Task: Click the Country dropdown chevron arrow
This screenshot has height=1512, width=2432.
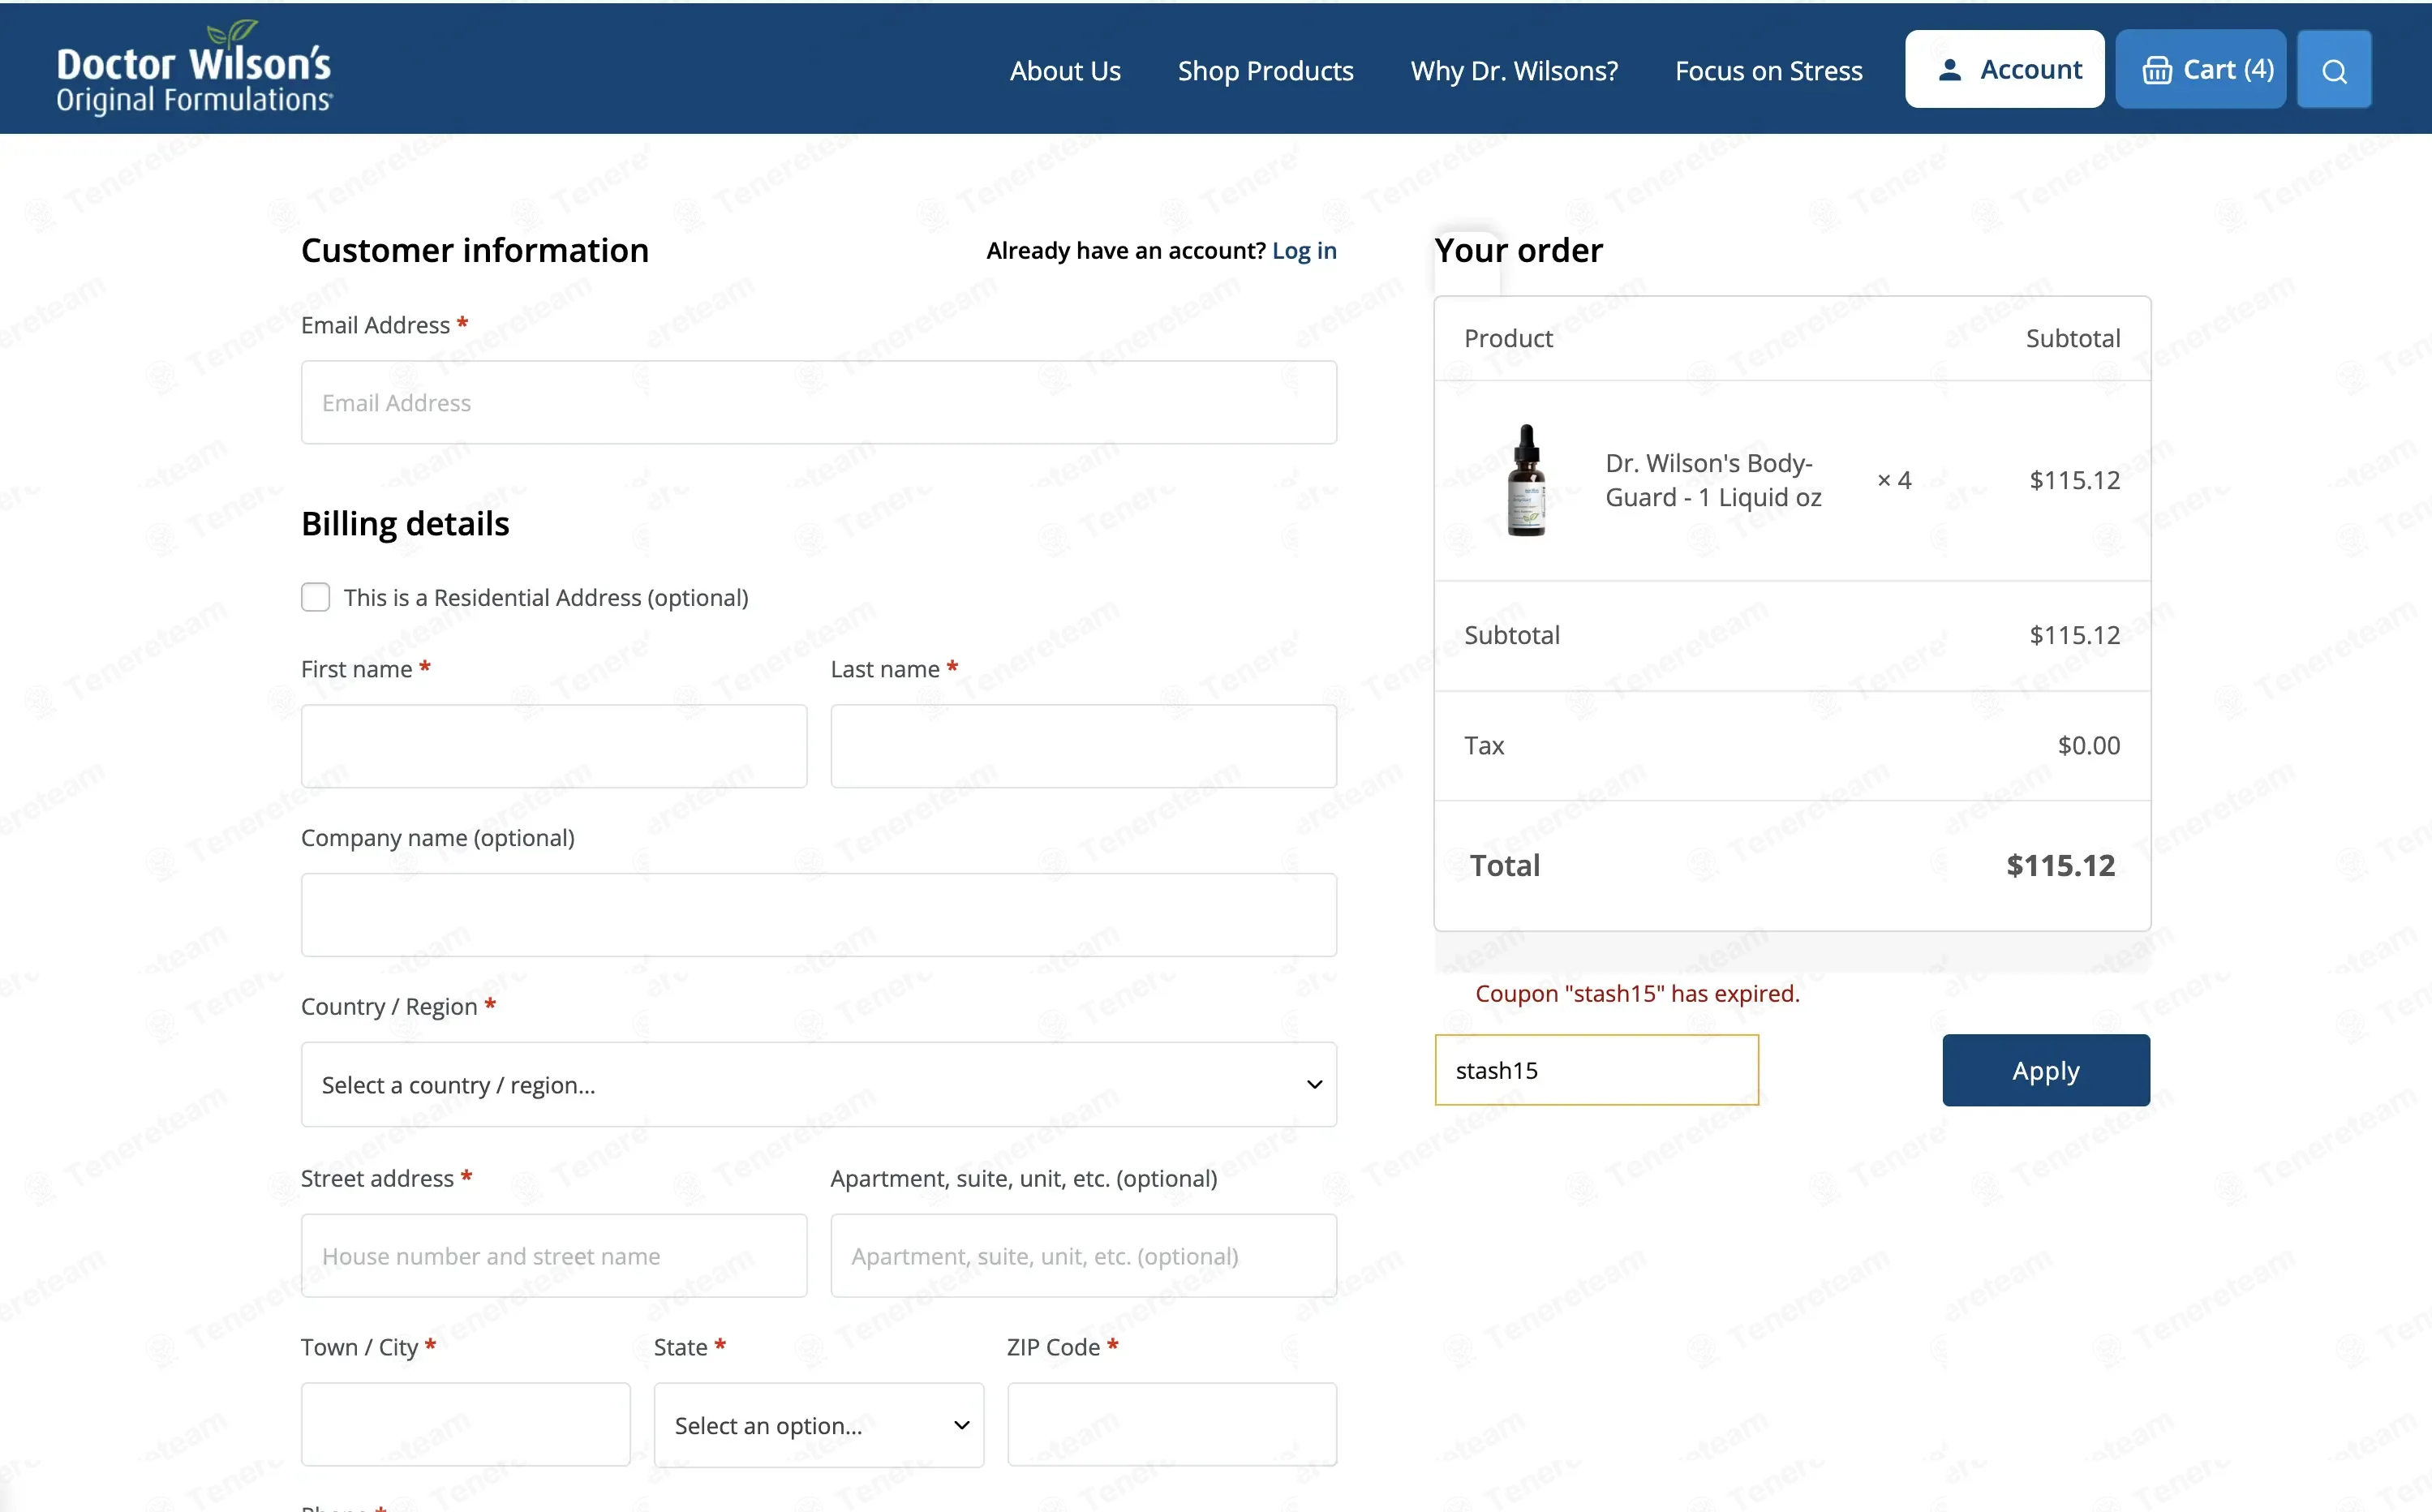Action: (x=1314, y=1085)
